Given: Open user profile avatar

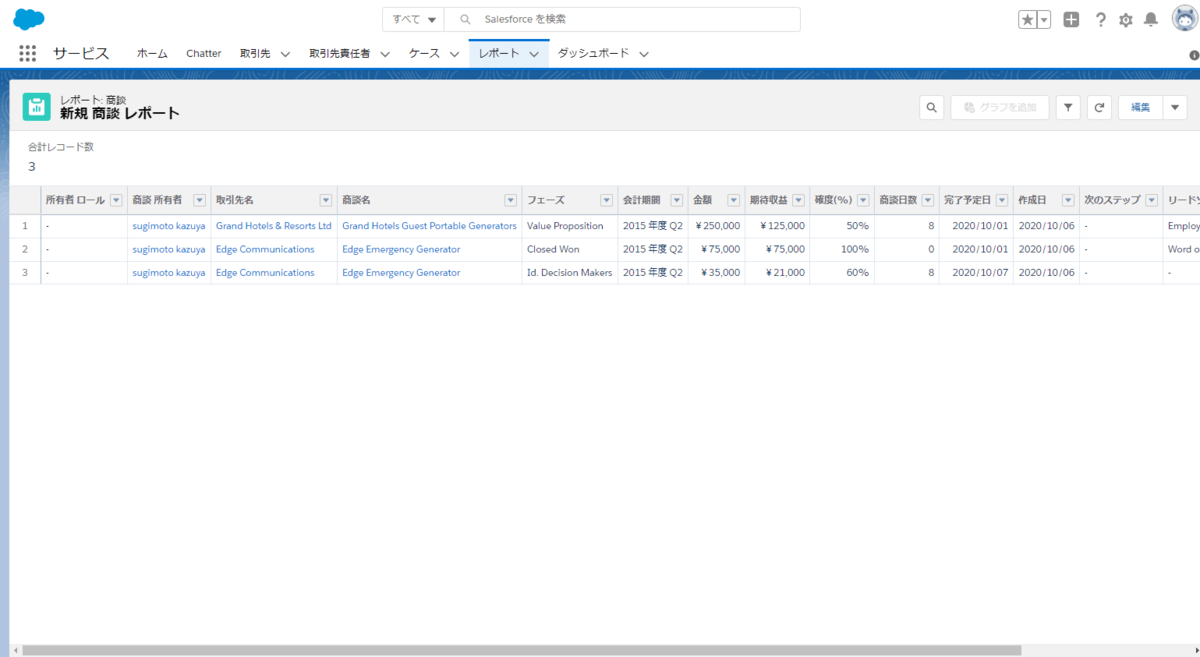Looking at the screenshot, I should tap(1184, 19).
